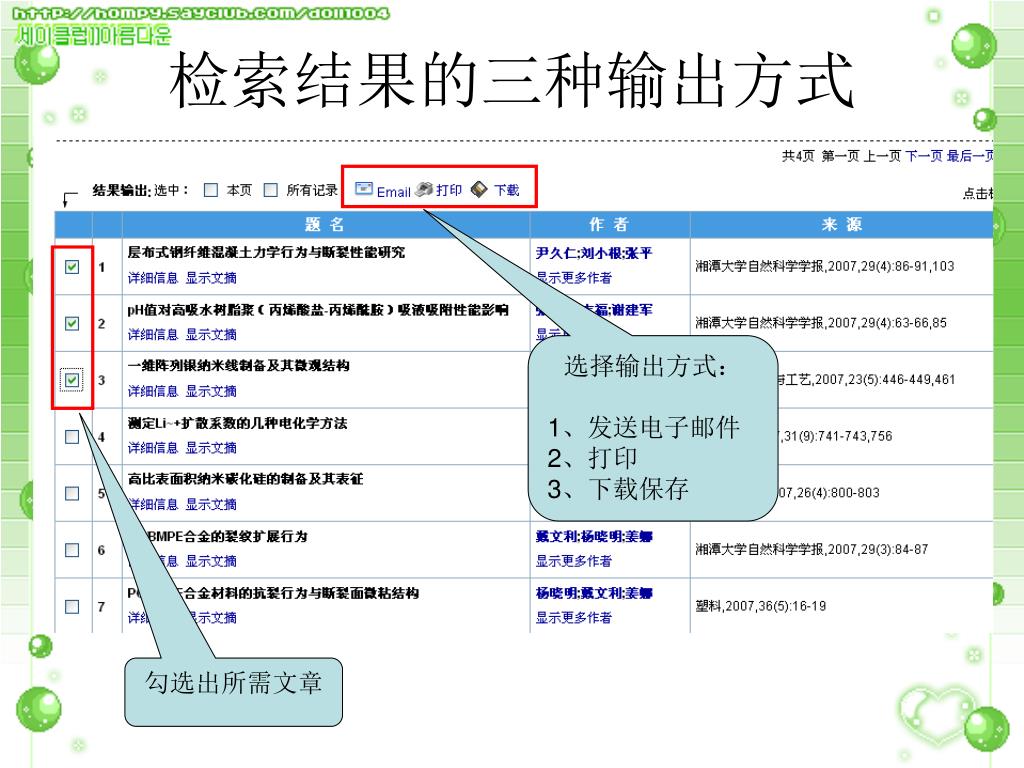1024x768 pixels.
Task: Click source 湘潭大学自然科学学报,2007,29(4):86-91,103
Action: tap(825, 266)
